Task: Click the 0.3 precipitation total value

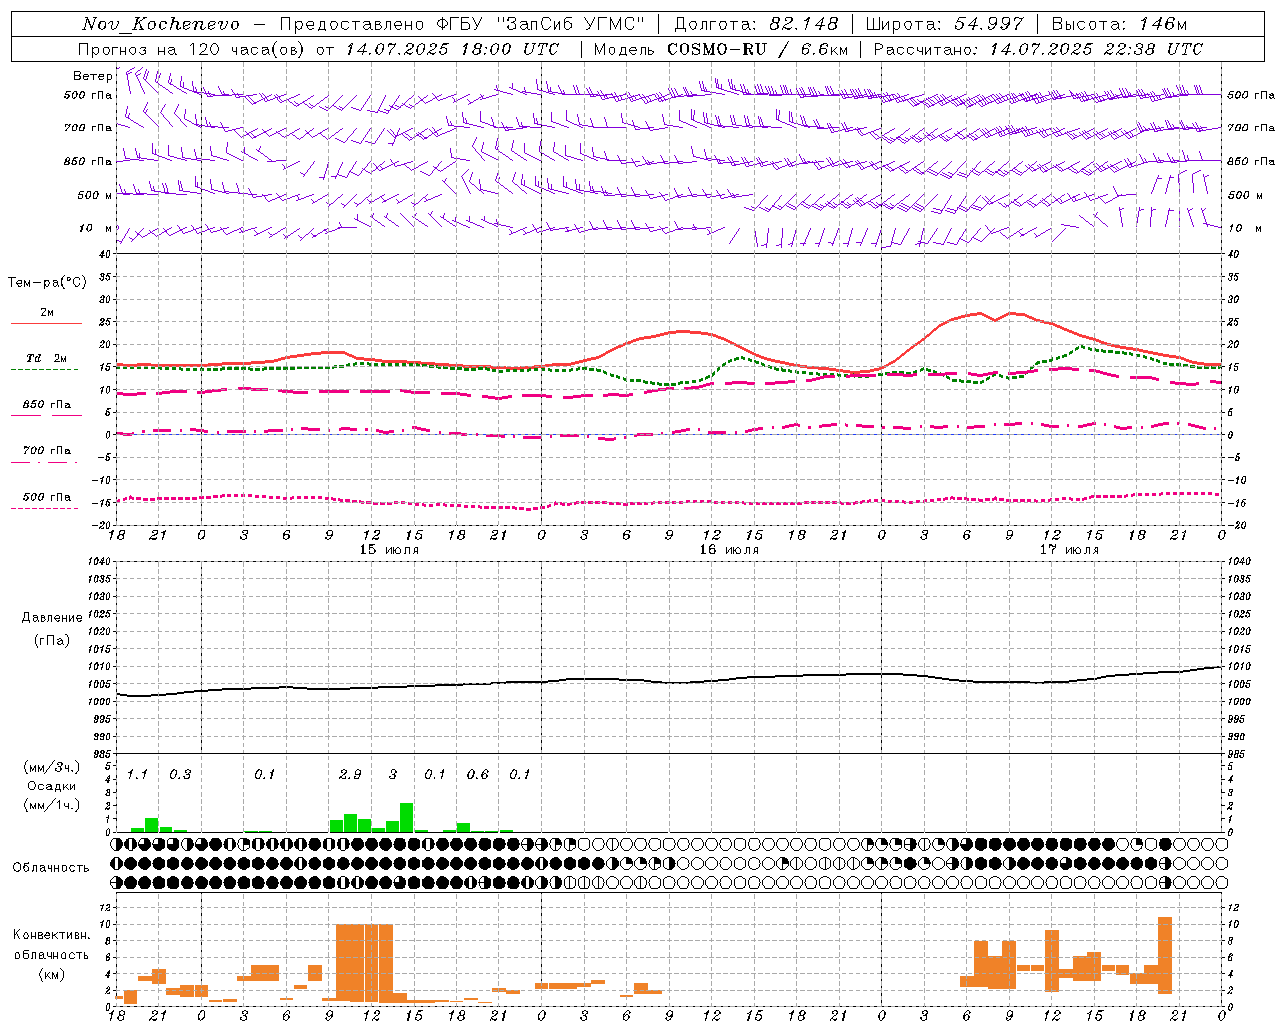Action: pos(180,775)
